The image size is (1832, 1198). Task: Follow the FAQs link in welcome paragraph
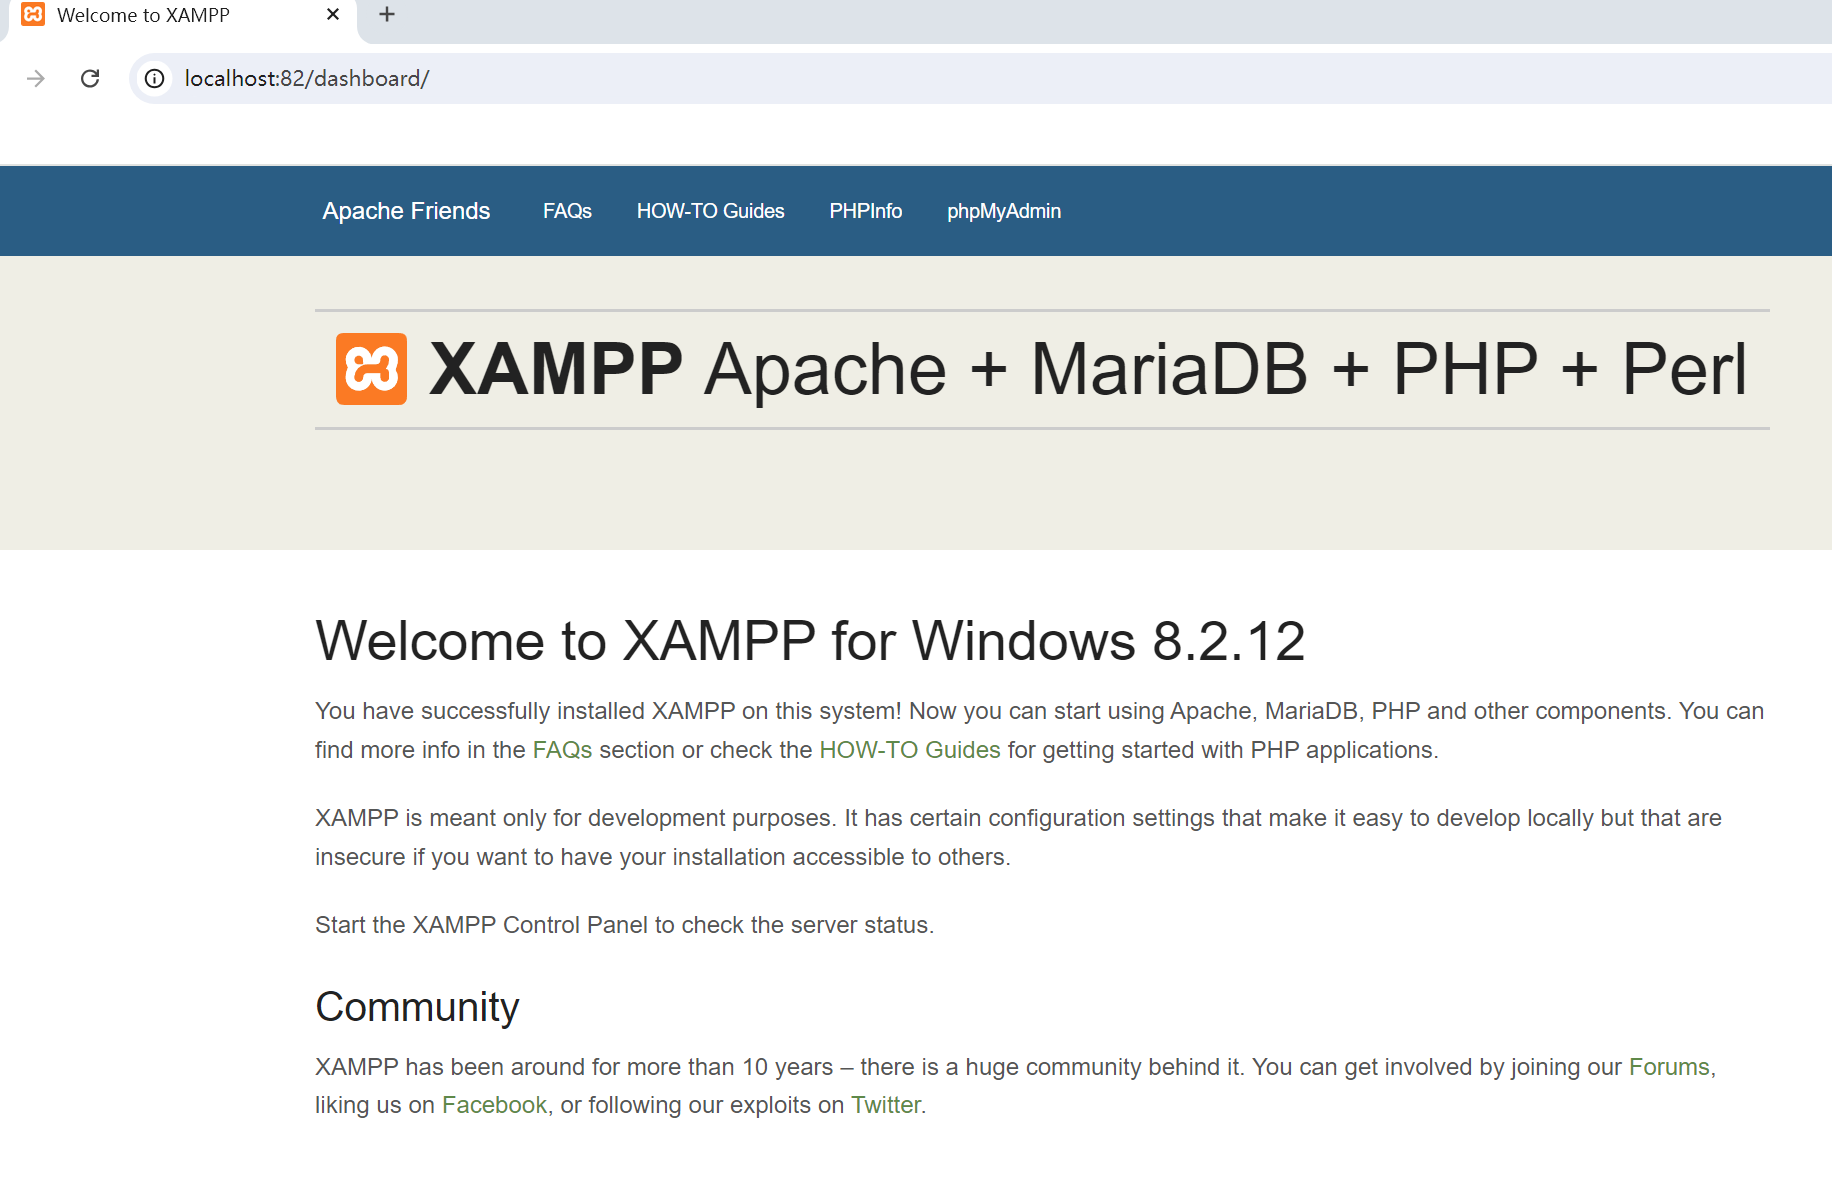pos(562,750)
